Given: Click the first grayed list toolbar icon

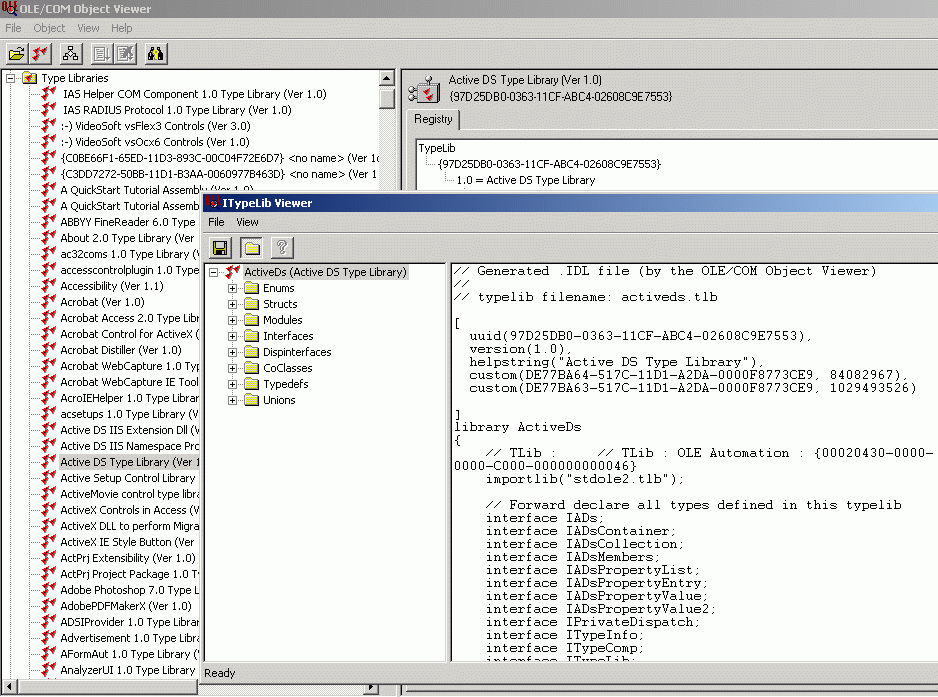Looking at the screenshot, I should coord(102,54).
